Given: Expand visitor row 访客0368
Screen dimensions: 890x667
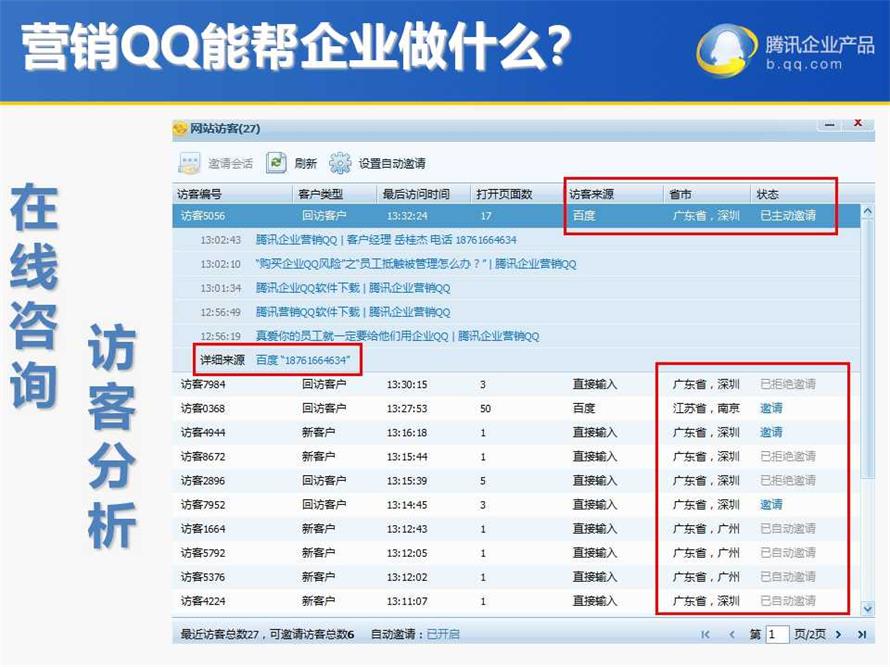Looking at the screenshot, I should pos(203,408).
